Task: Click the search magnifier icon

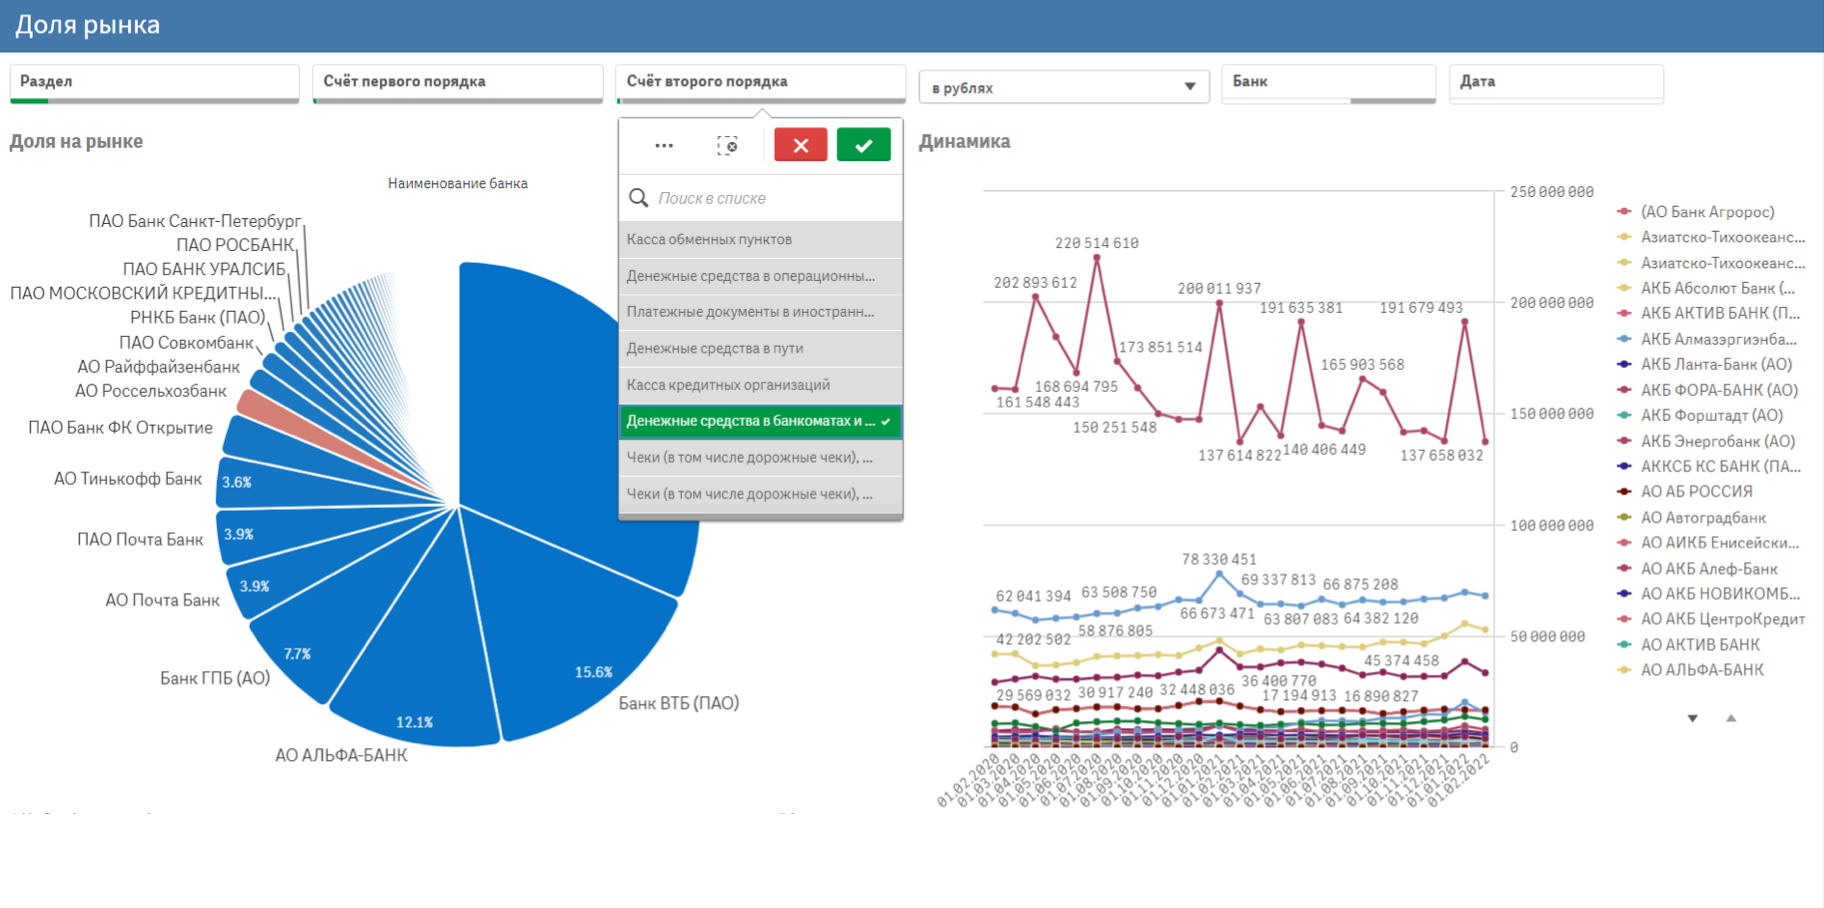Action: [638, 198]
